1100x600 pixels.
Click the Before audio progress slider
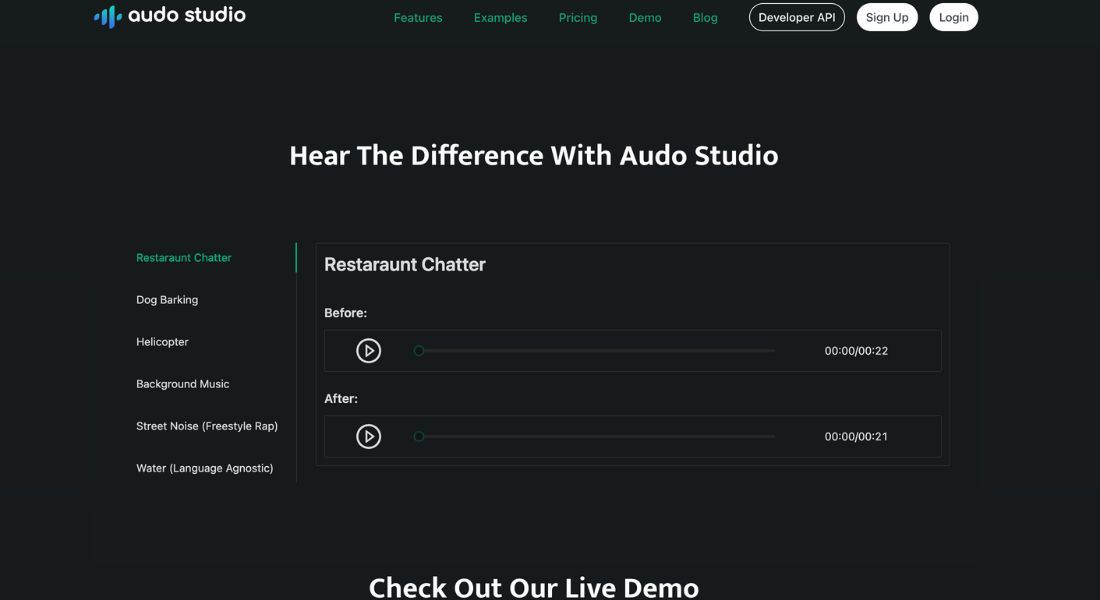[595, 351]
